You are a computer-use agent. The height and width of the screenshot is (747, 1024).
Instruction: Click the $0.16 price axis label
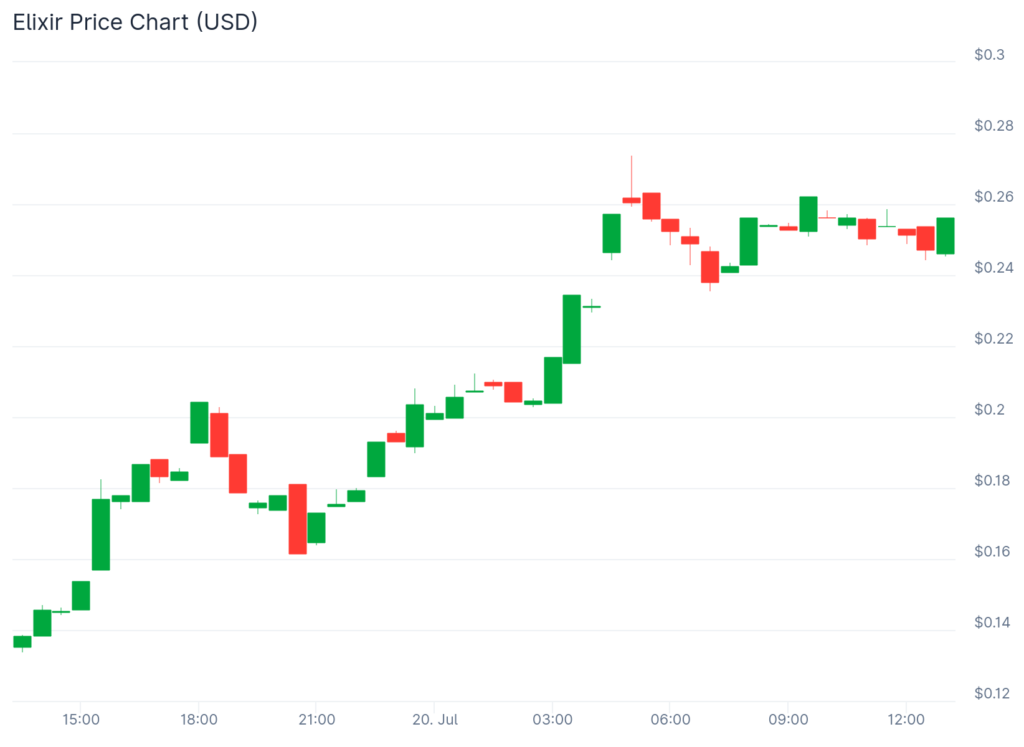[x=993, y=552]
